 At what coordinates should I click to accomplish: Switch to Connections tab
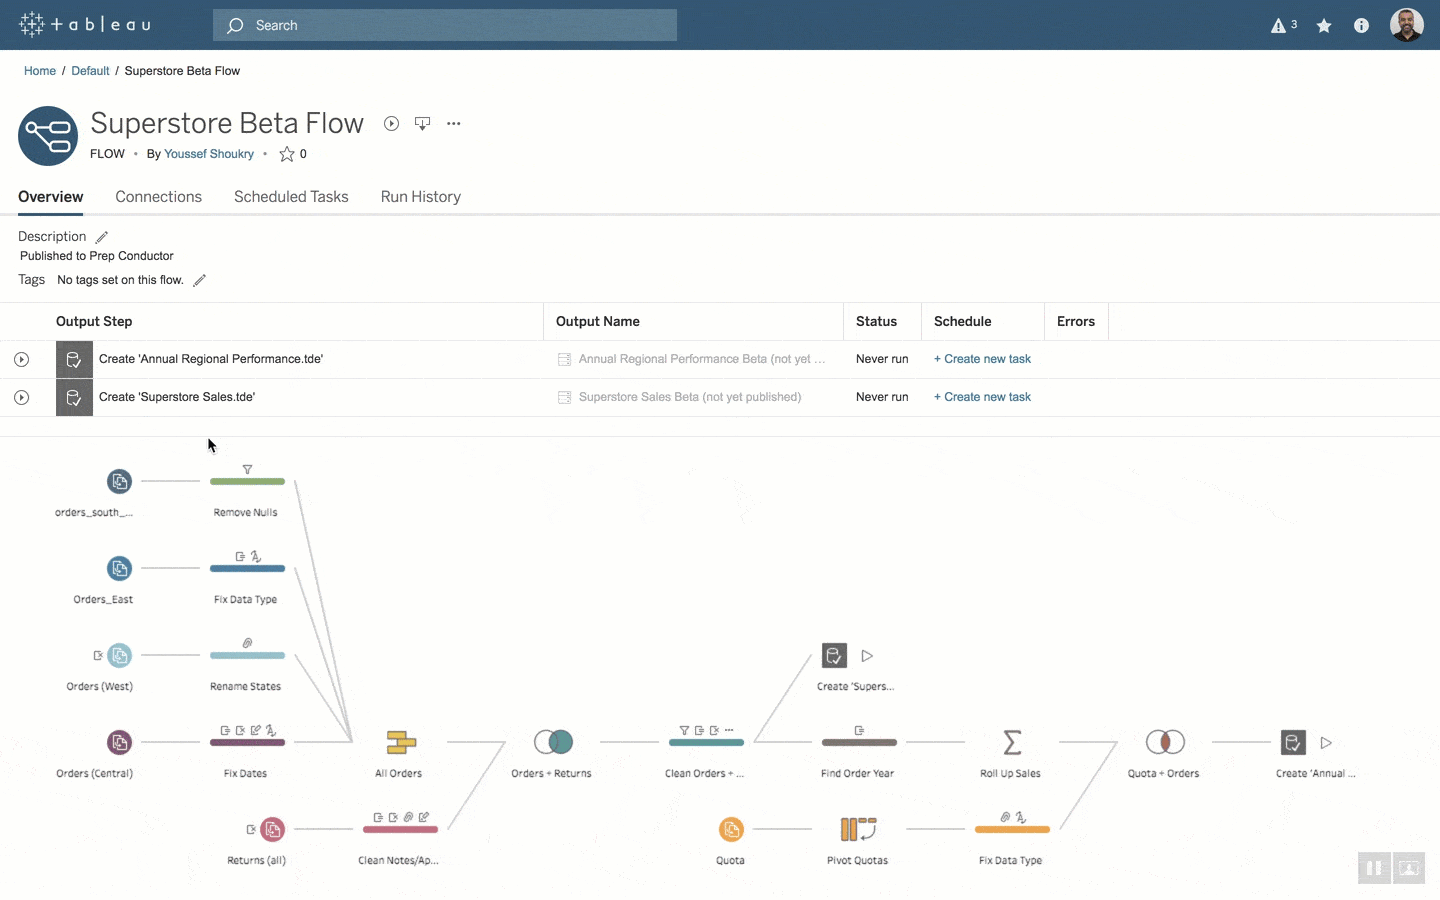(158, 197)
